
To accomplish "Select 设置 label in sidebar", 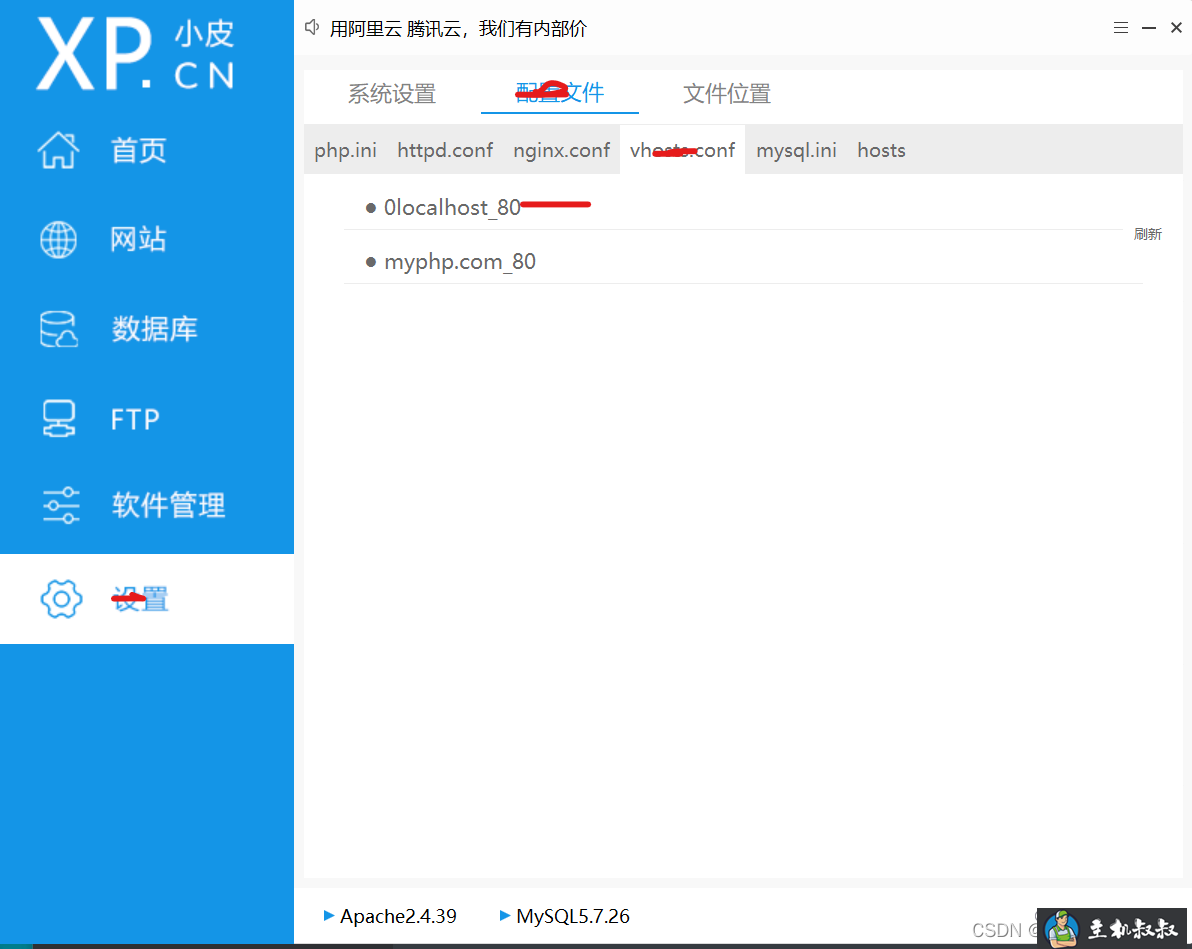I will [x=140, y=599].
